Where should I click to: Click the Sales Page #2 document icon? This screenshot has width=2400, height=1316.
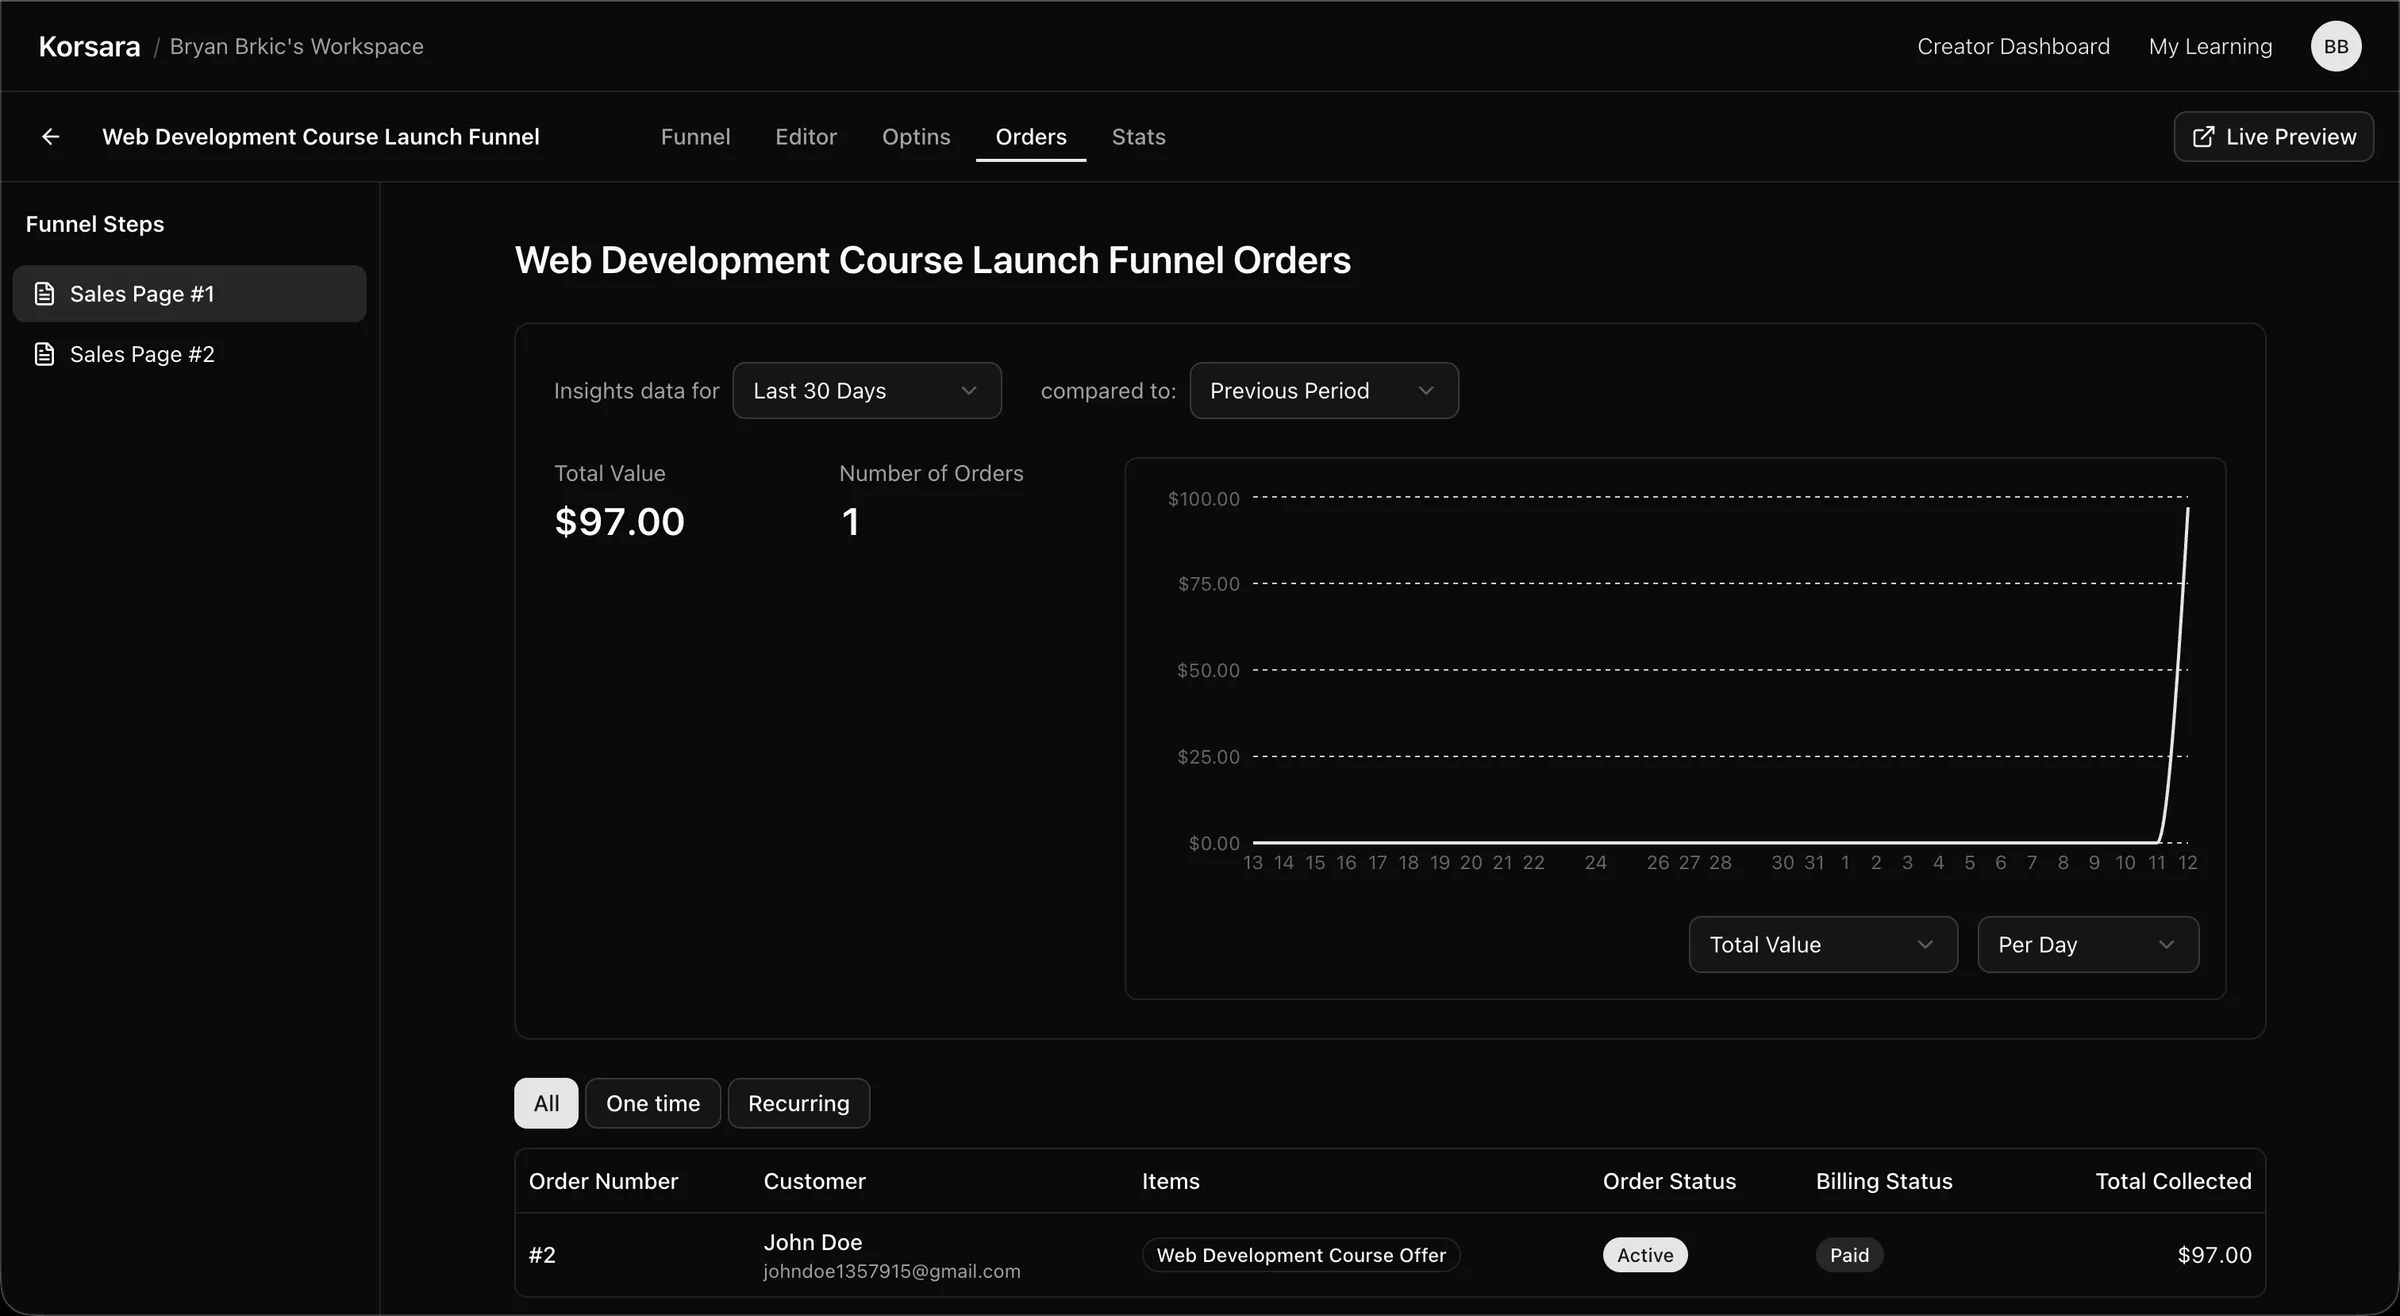pos(44,354)
